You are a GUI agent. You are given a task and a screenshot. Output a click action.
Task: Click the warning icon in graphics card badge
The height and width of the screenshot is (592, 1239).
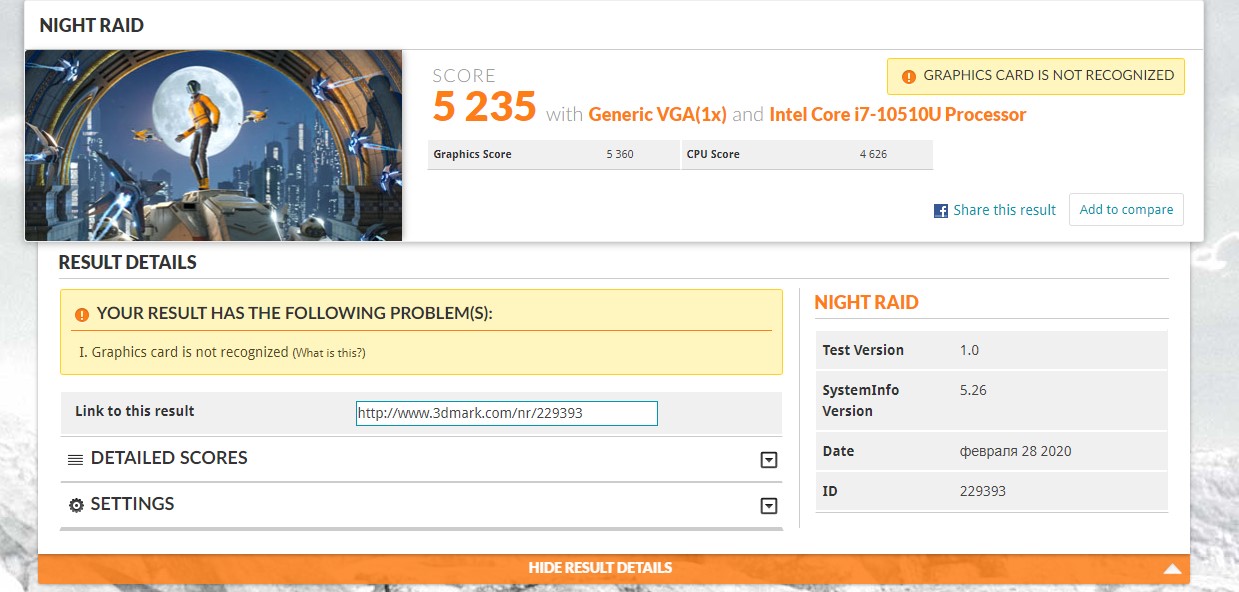(x=908, y=76)
